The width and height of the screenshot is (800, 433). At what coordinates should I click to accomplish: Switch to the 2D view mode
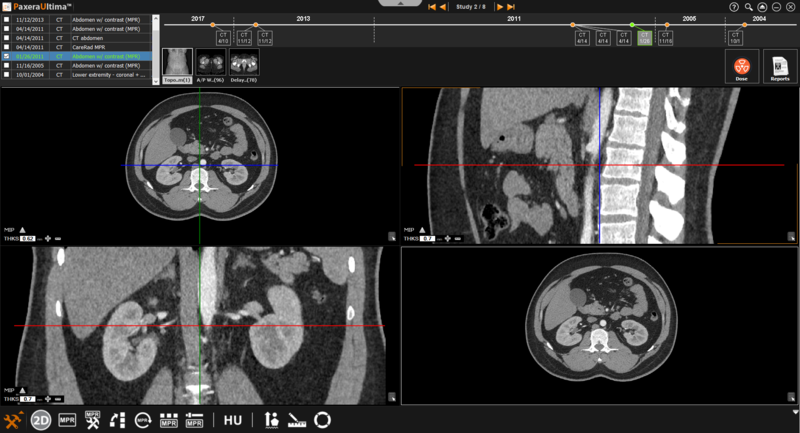coord(41,420)
